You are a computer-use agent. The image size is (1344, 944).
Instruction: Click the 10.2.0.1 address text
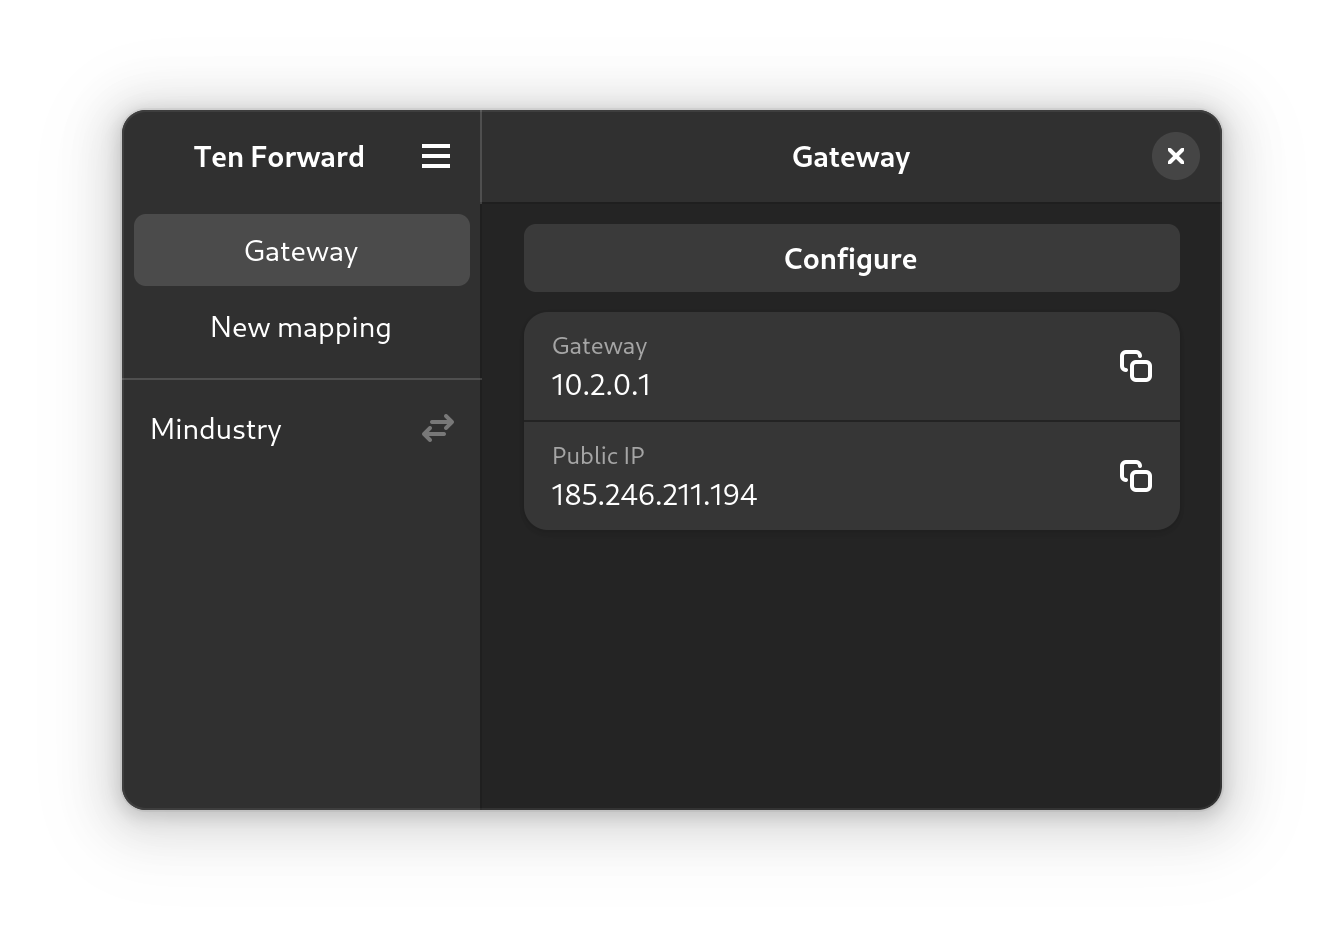pyautogui.click(x=601, y=385)
